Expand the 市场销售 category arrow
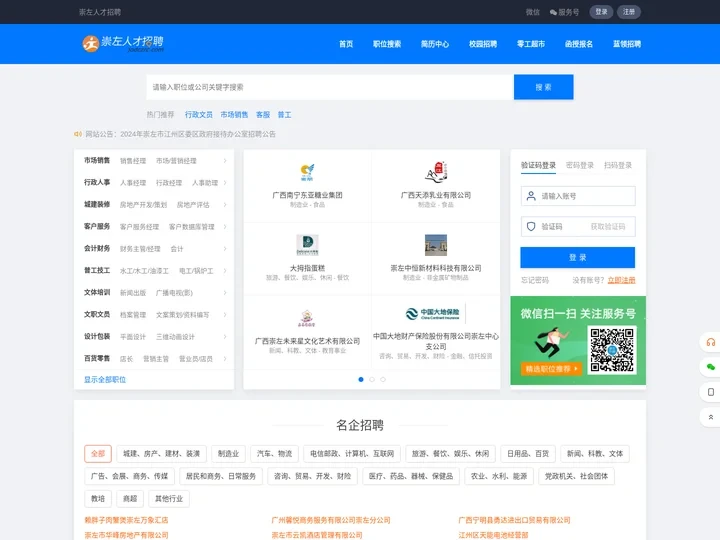Image resolution: width=720 pixels, height=540 pixels. pyautogui.click(x=225, y=161)
